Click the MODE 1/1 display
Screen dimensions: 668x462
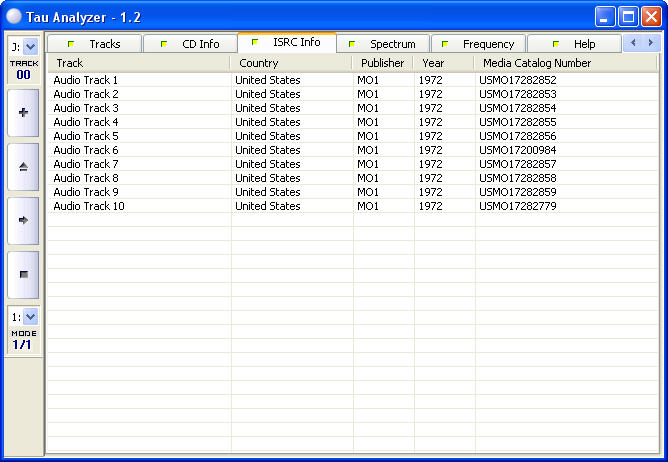tap(23, 340)
